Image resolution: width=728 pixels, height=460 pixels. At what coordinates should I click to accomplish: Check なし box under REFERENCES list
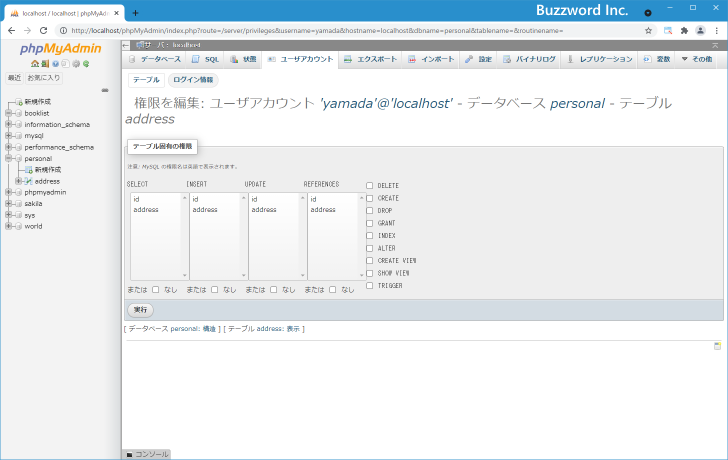point(332,290)
